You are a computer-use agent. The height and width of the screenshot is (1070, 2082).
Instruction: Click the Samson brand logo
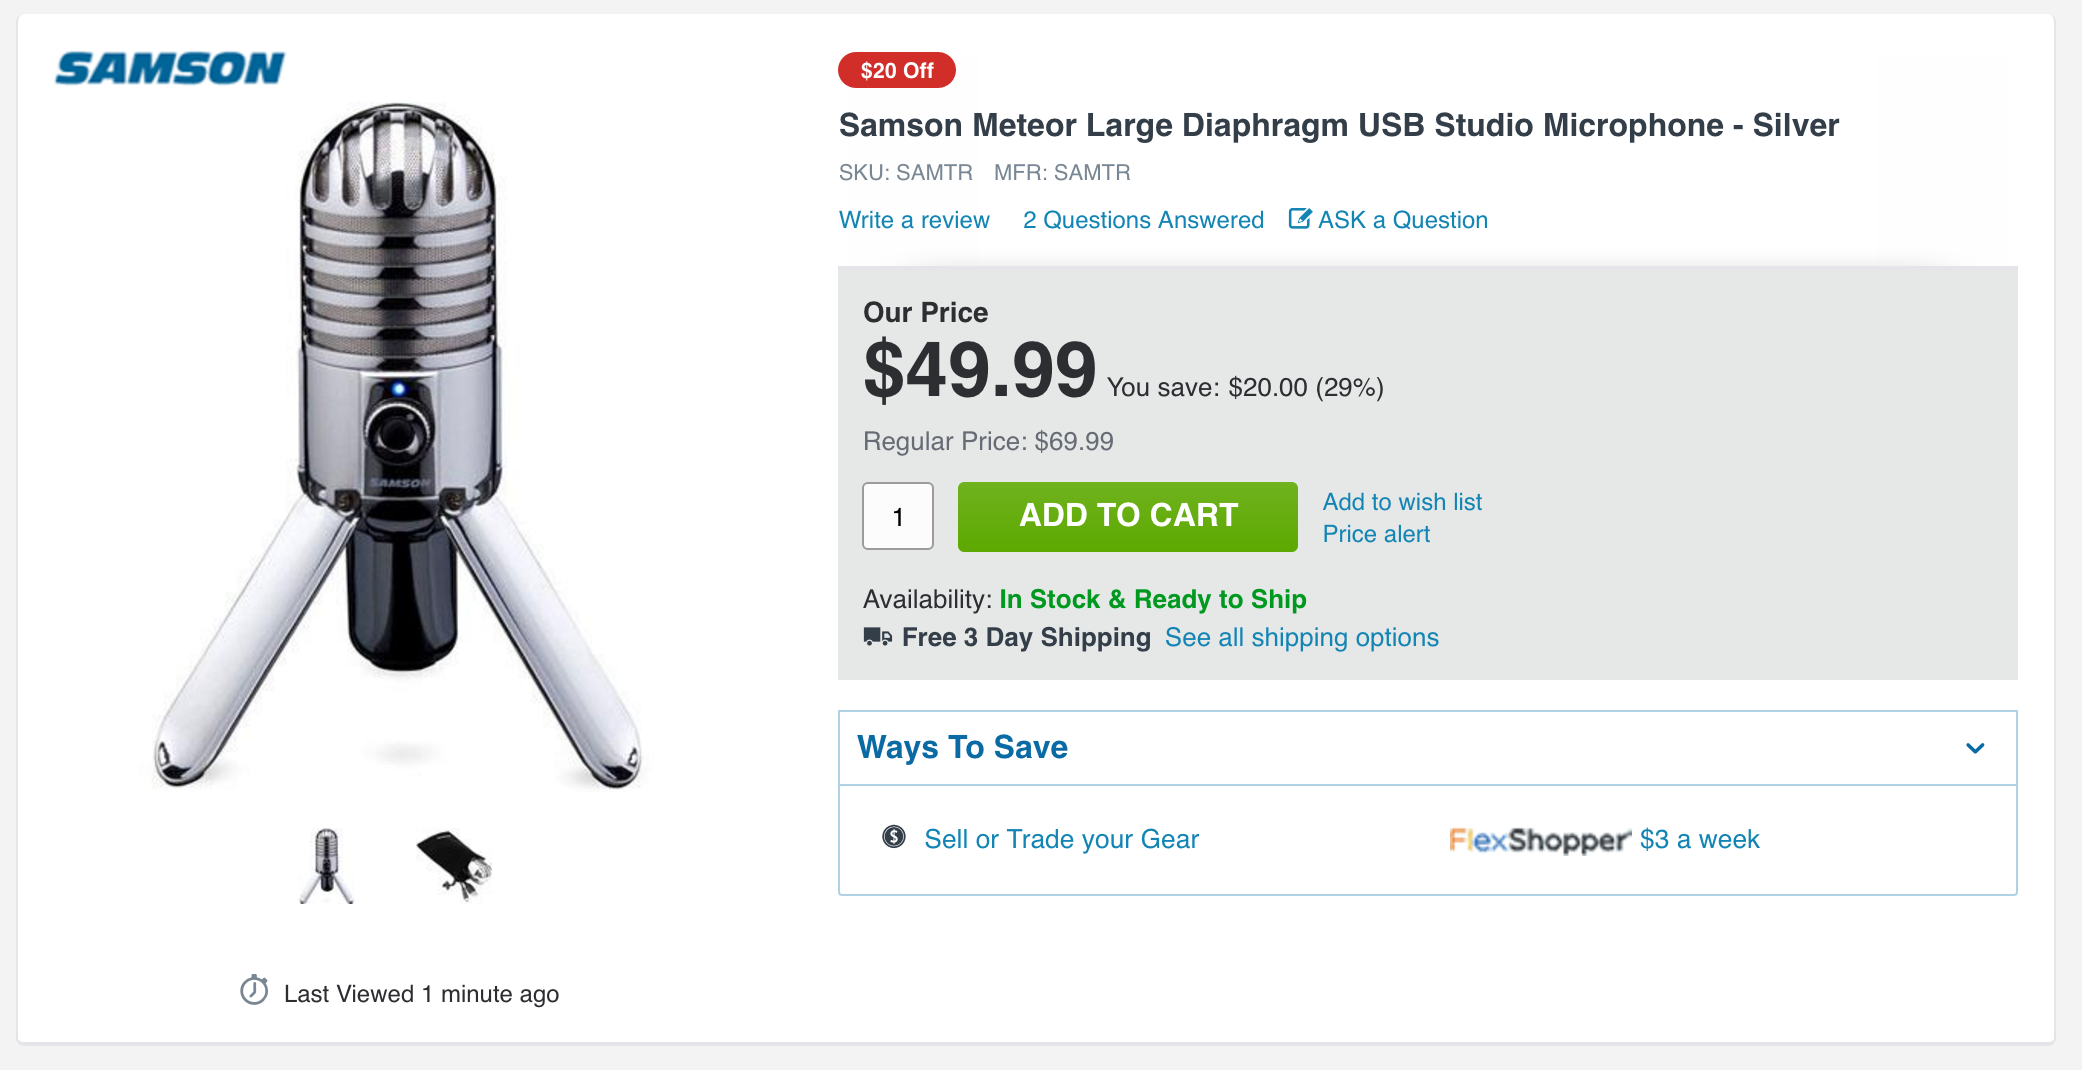point(170,69)
